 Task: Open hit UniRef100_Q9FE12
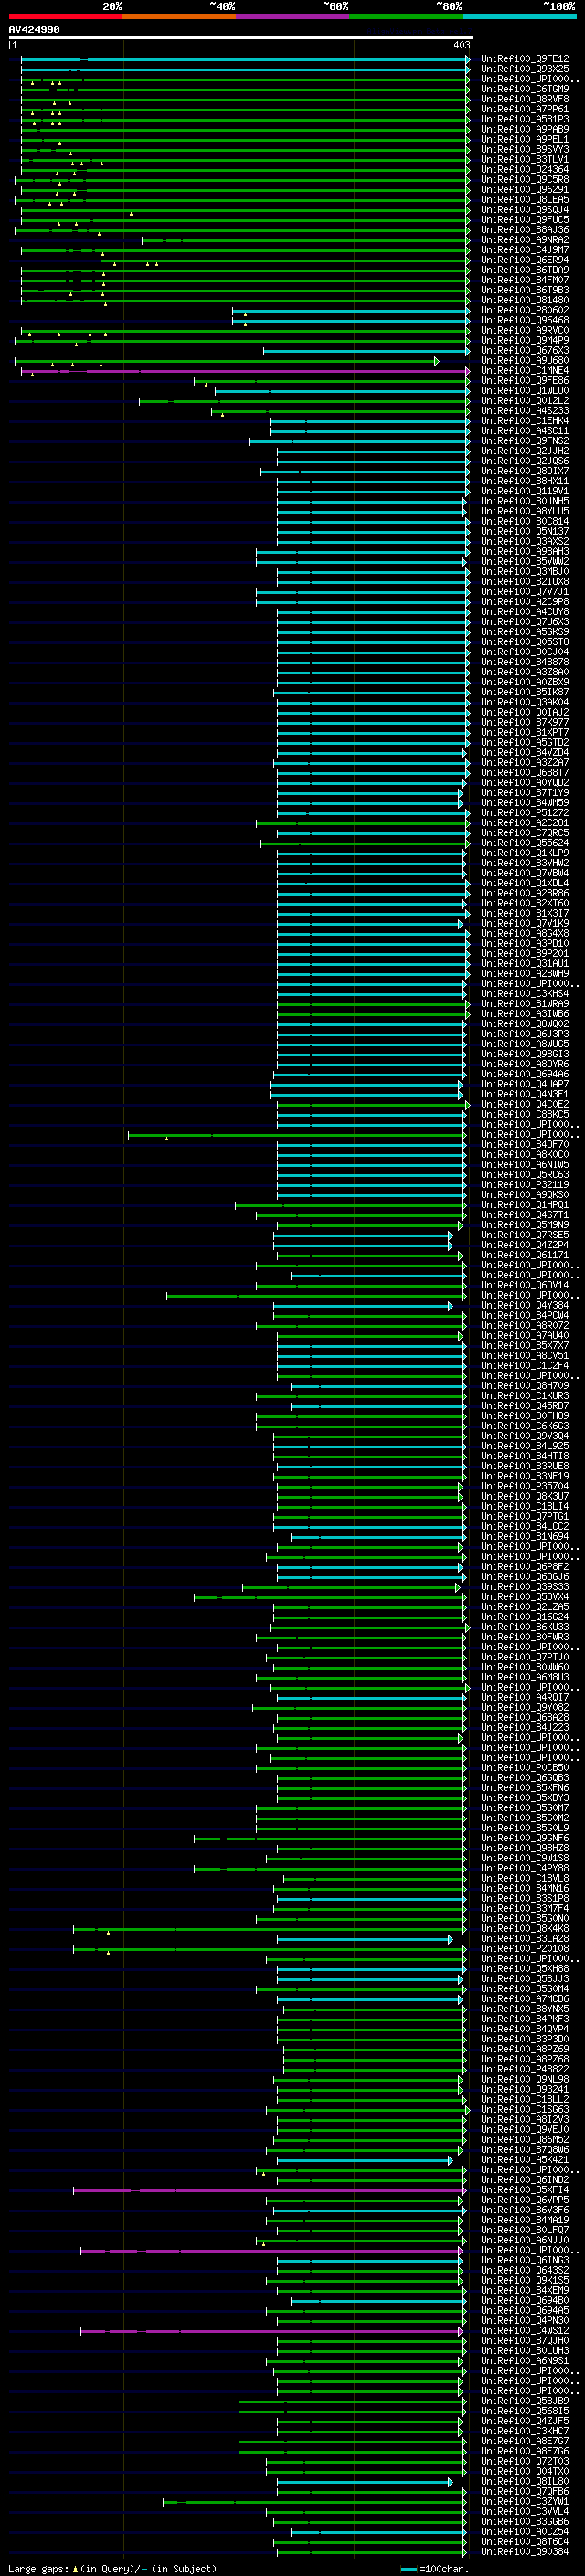(525, 59)
